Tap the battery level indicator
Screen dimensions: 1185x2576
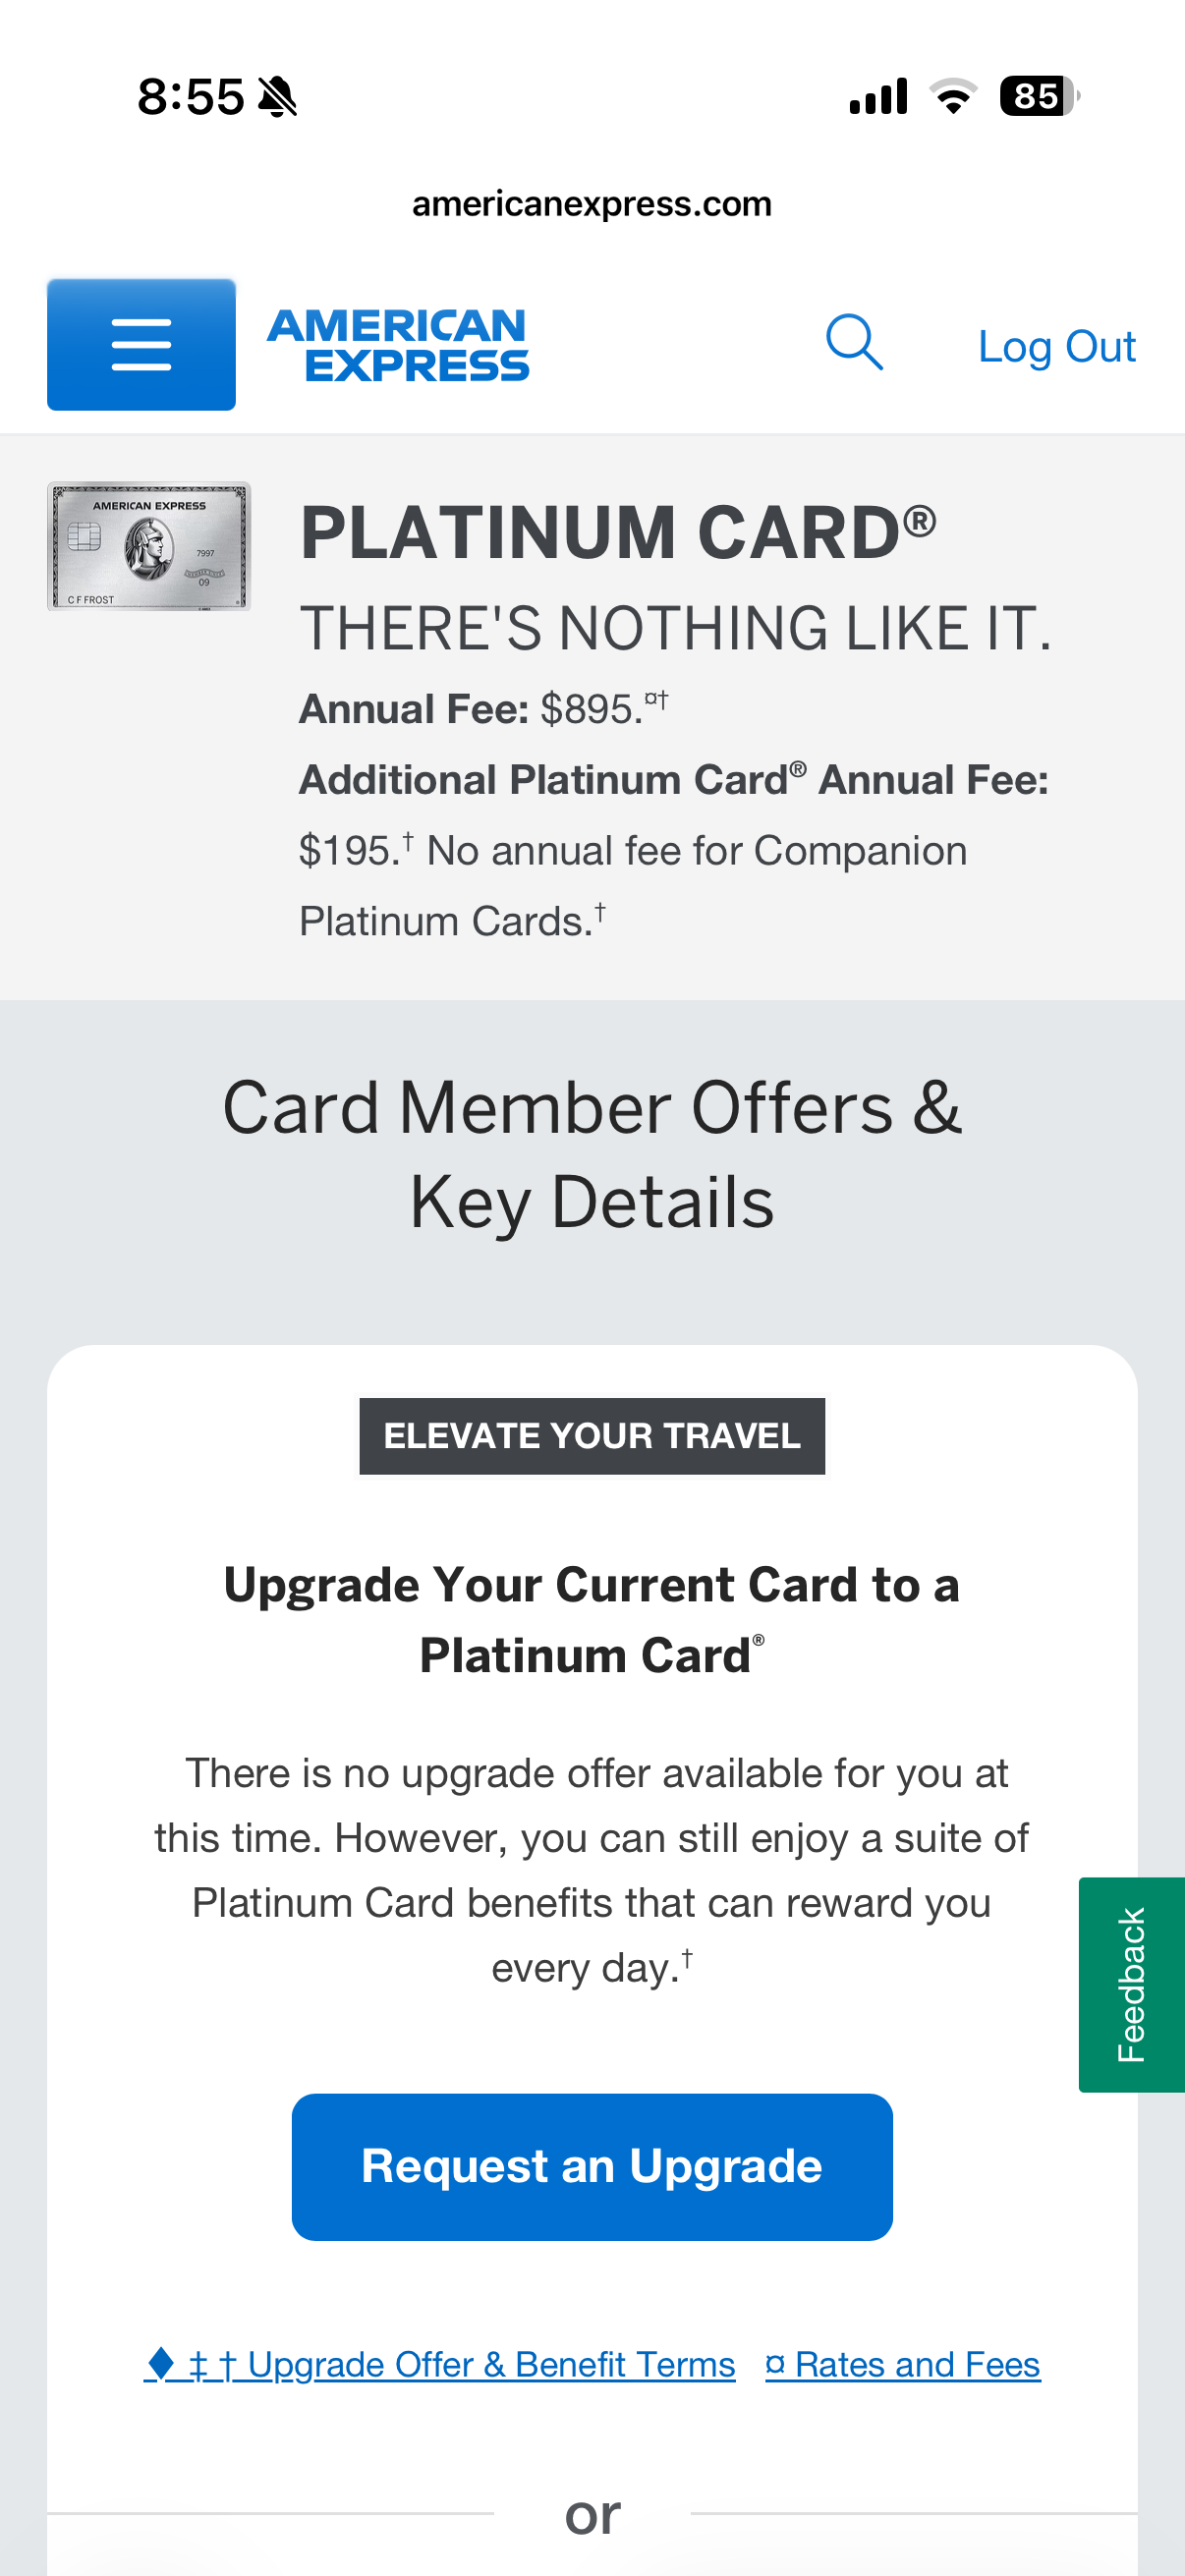pos(1038,96)
